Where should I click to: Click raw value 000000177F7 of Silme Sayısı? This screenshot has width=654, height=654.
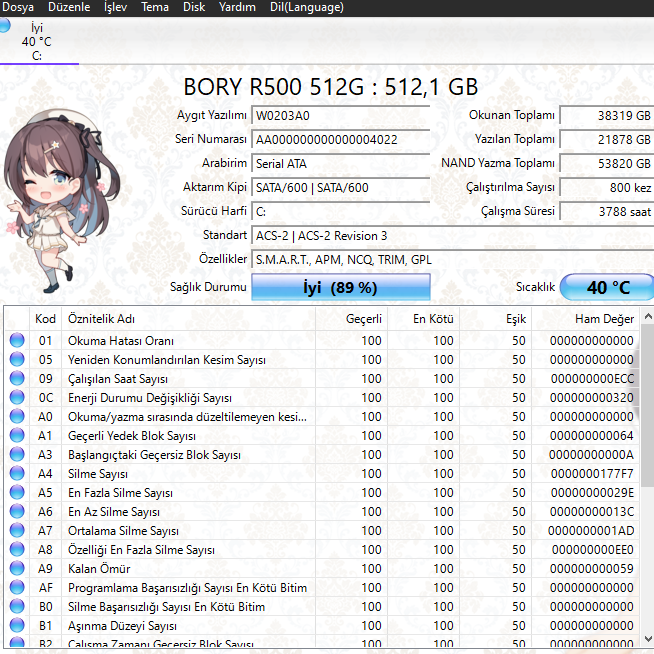[592, 474]
